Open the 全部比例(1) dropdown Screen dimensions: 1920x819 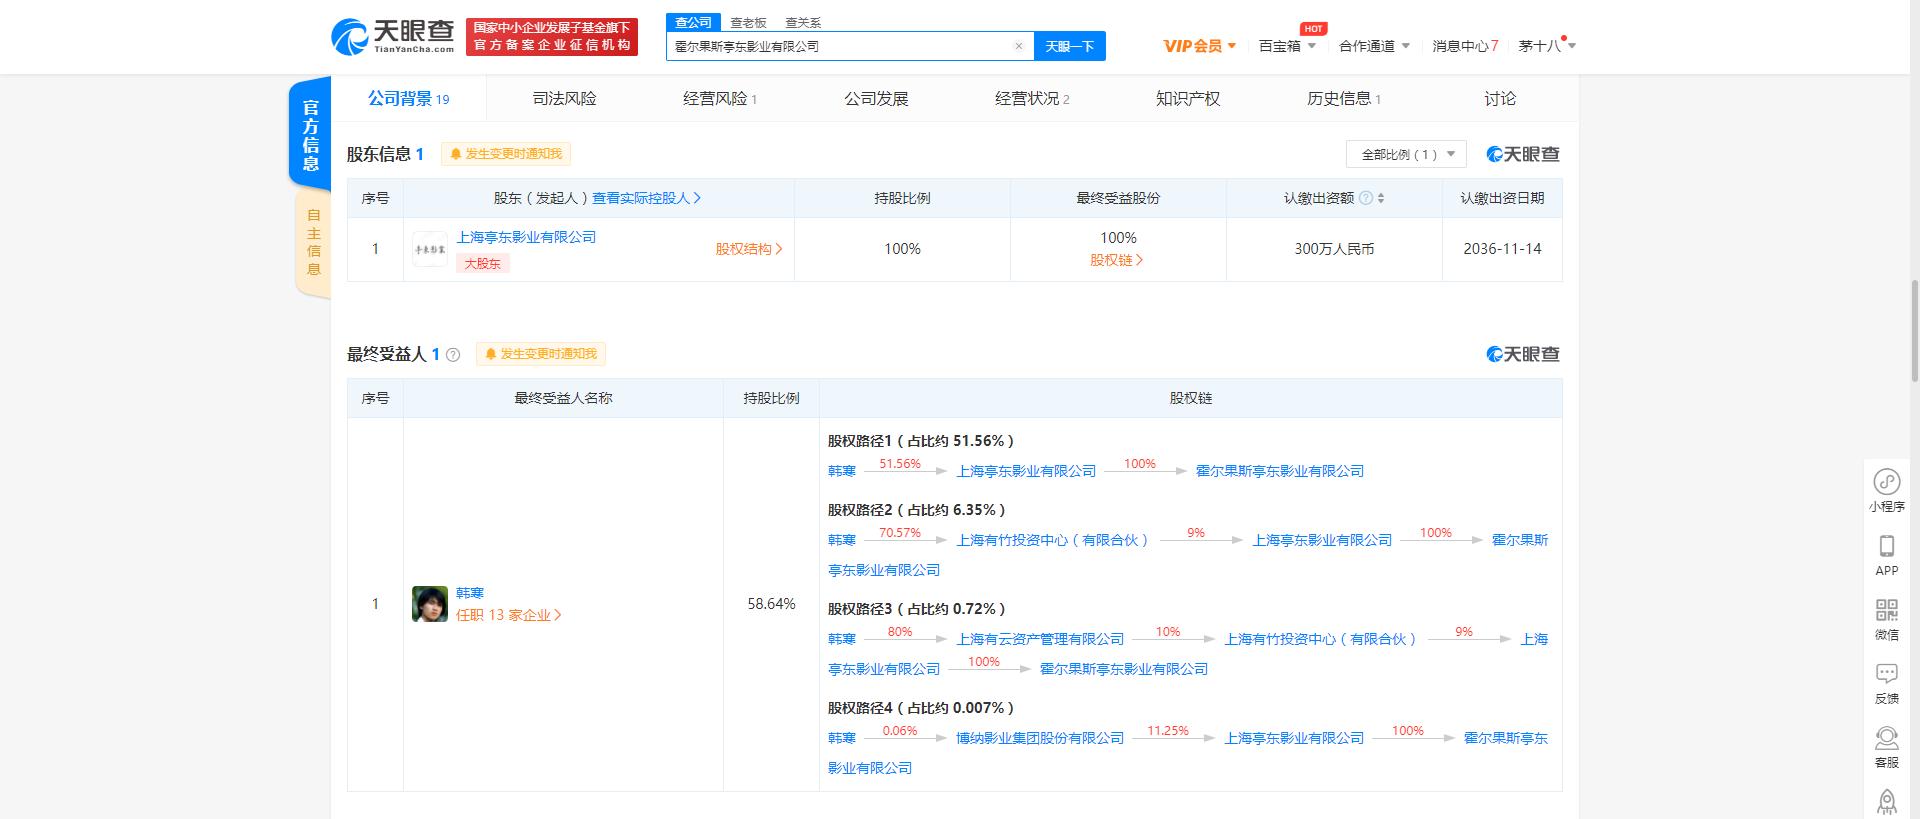coord(1406,154)
